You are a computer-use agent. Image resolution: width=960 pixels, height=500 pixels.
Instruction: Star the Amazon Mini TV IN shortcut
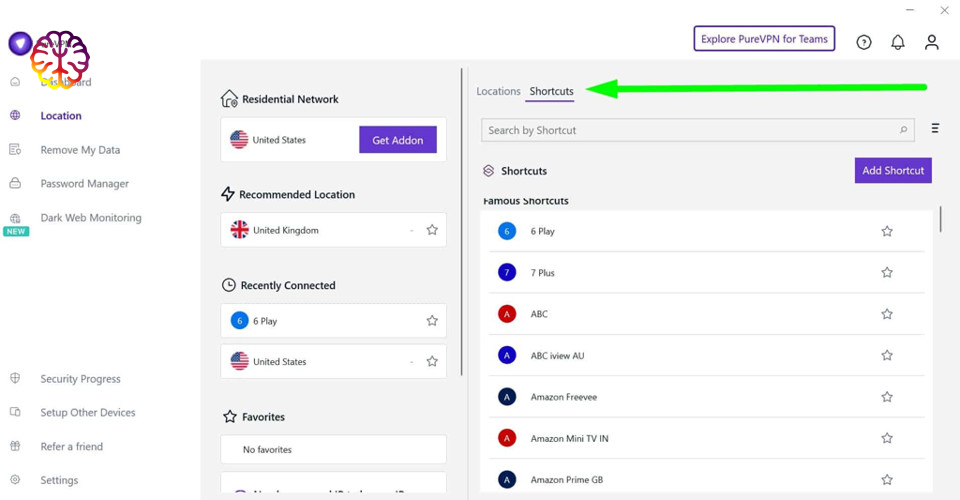point(887,438)
